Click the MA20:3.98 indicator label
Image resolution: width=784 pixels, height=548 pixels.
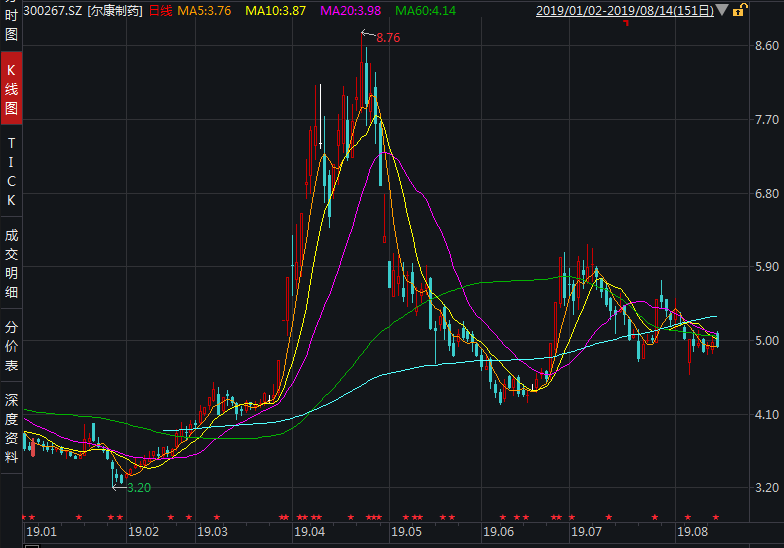[x=350, y=10]
